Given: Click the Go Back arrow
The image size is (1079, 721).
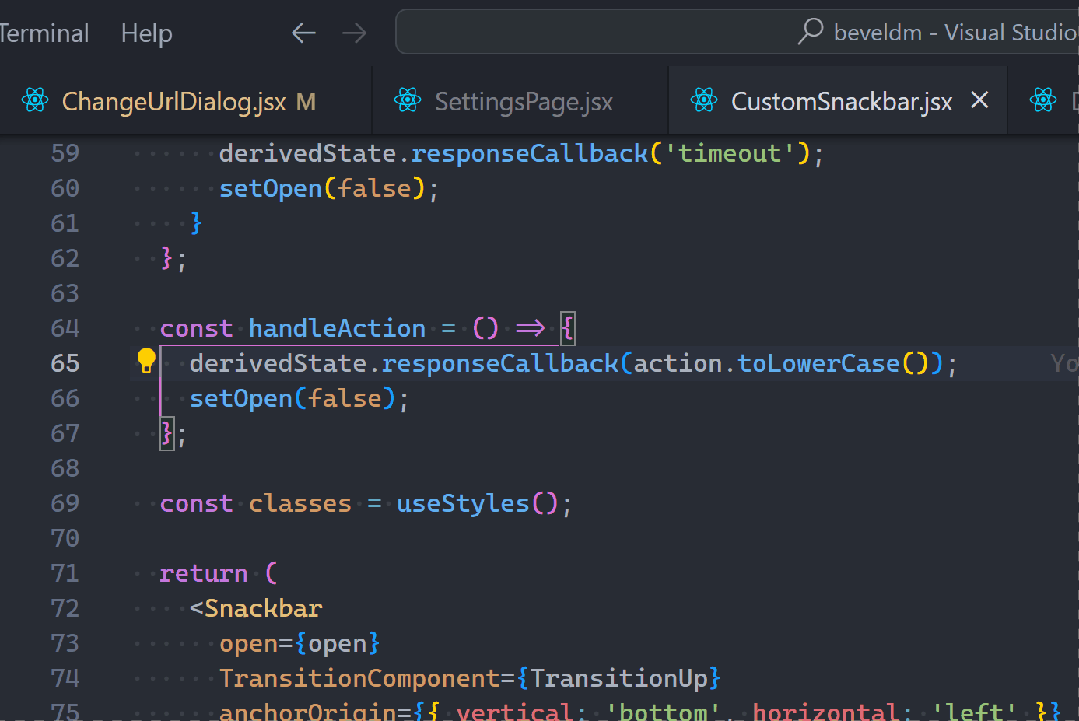Looking at the screenshot, I should click(303, 33).
